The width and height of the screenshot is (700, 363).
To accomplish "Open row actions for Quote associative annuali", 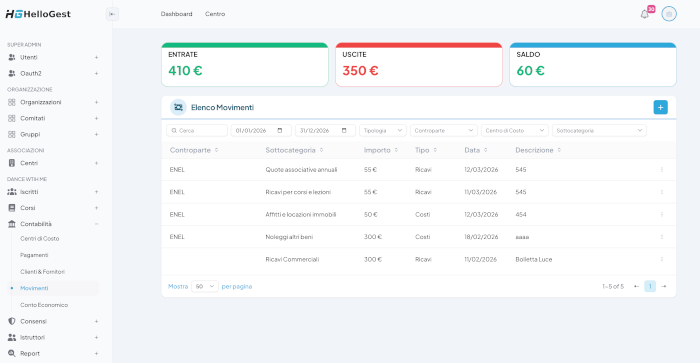I will pos(662,170).
